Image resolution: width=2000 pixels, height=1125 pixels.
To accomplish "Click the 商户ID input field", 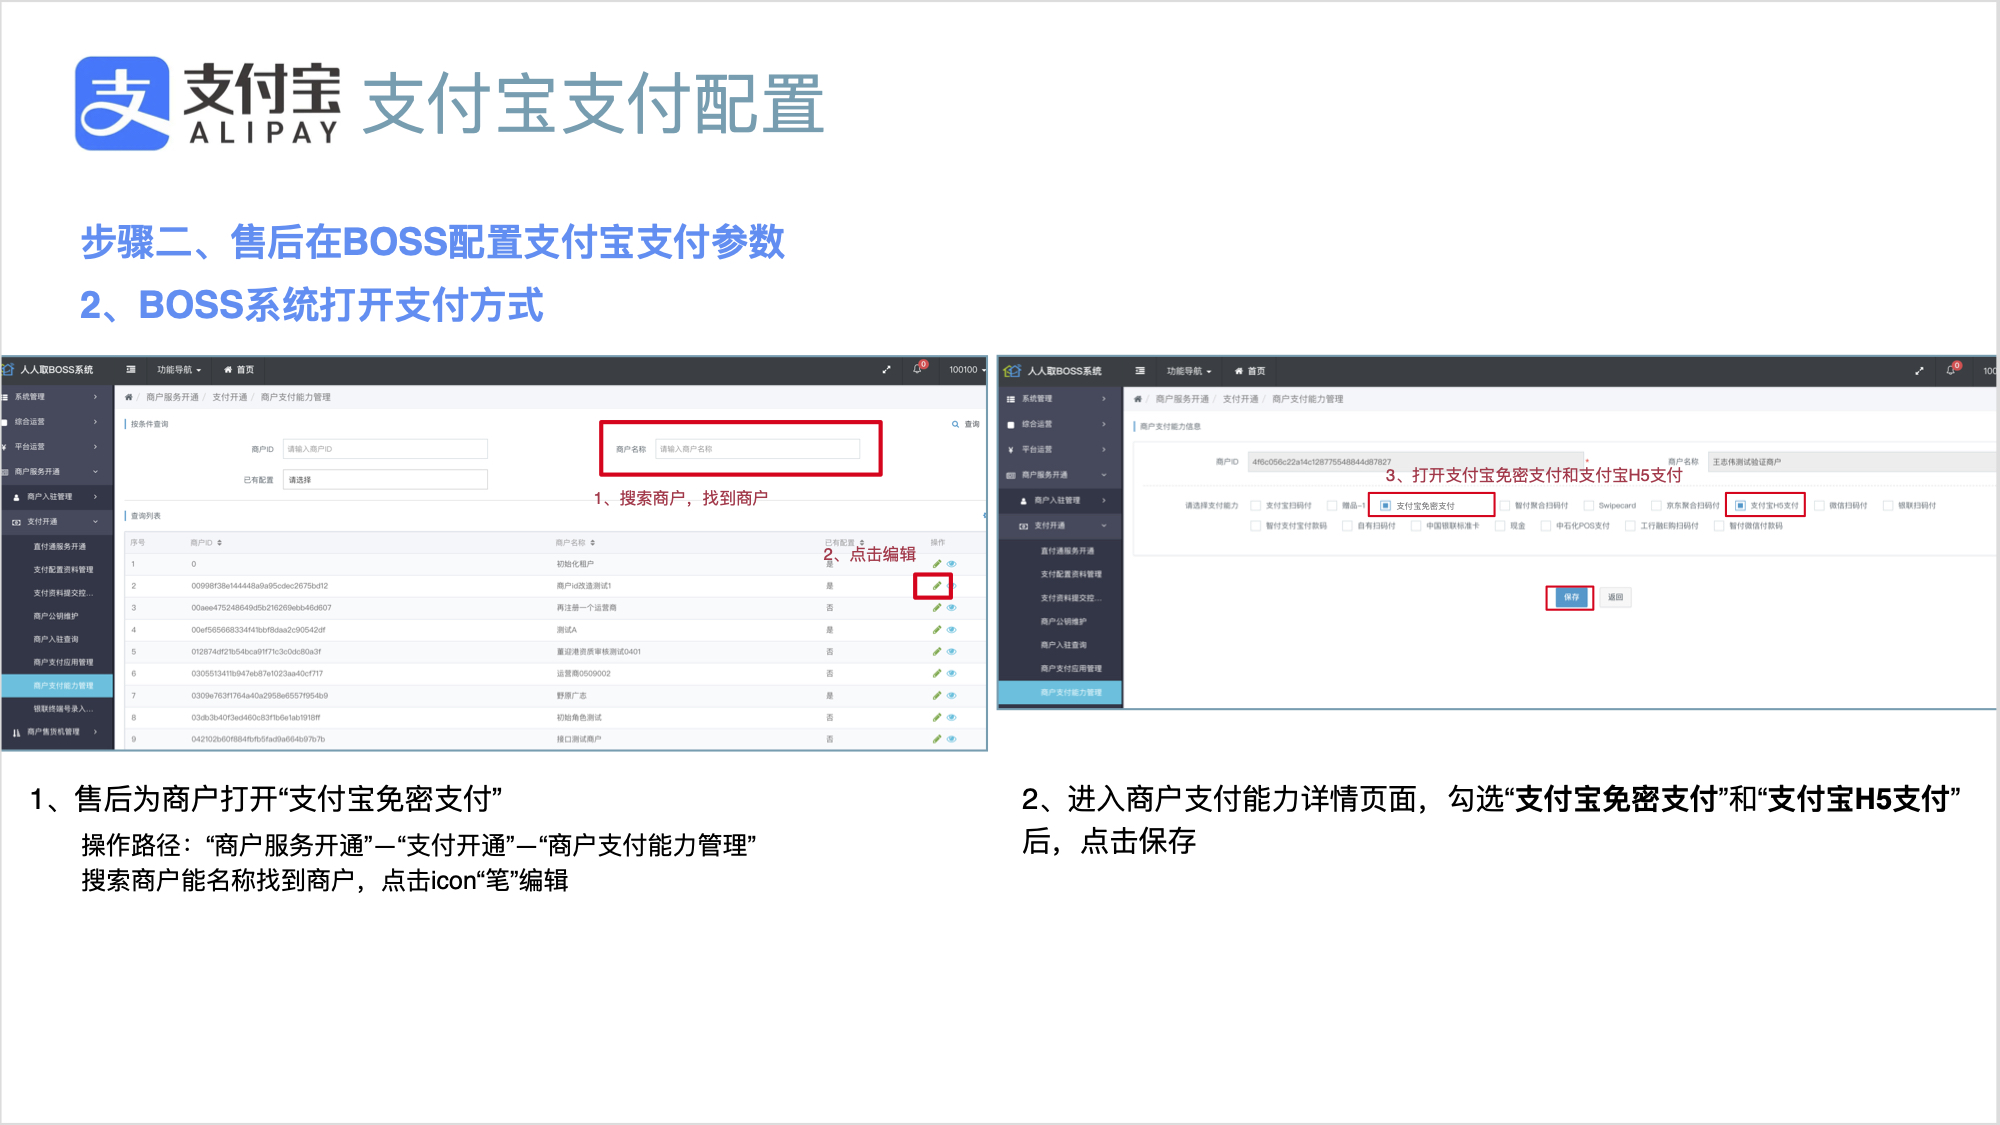I will coord(385,449).
